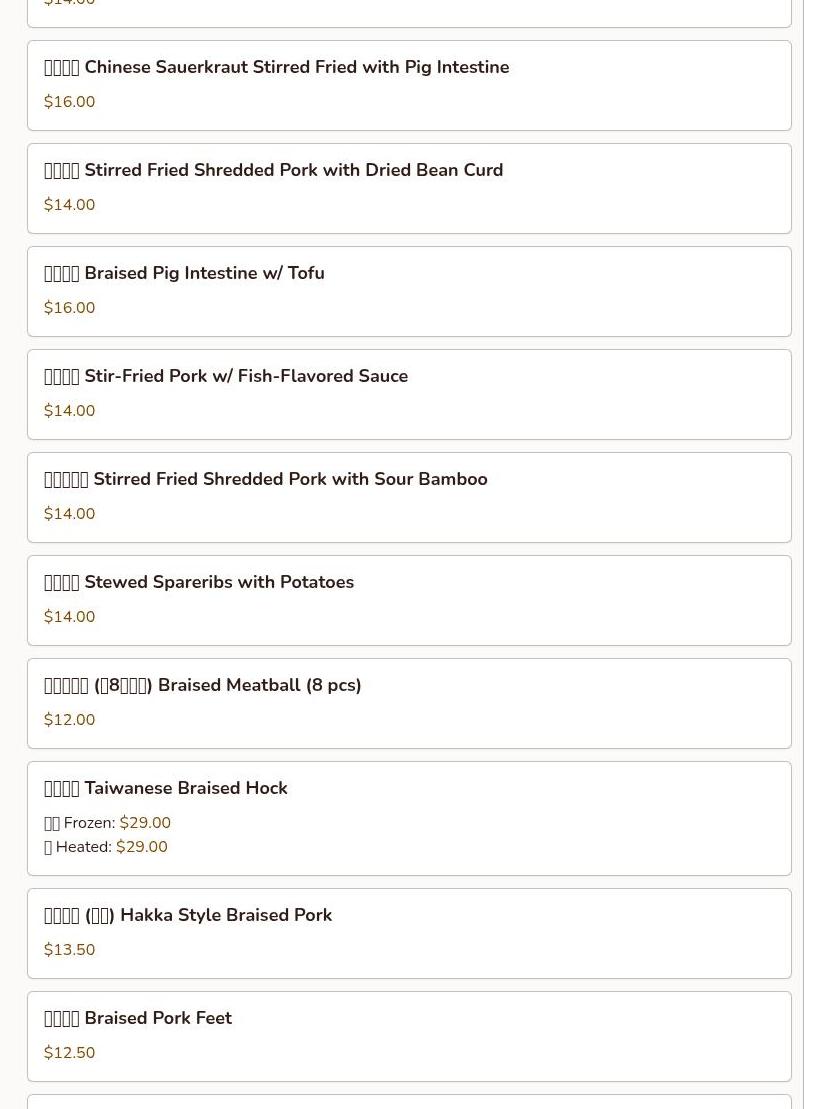Open Chinese Sauerkraut Stirred Fried with Pig Intestine
This screenshot has height=1109, width=824.
(x=409, y=86)
